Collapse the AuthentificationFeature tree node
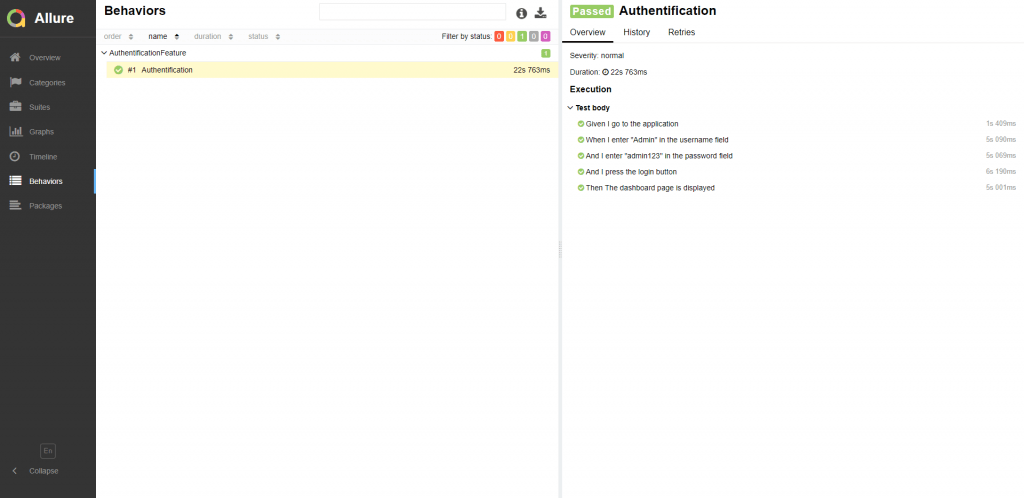Screen dimensions: 1024x498 coord(104,53)
